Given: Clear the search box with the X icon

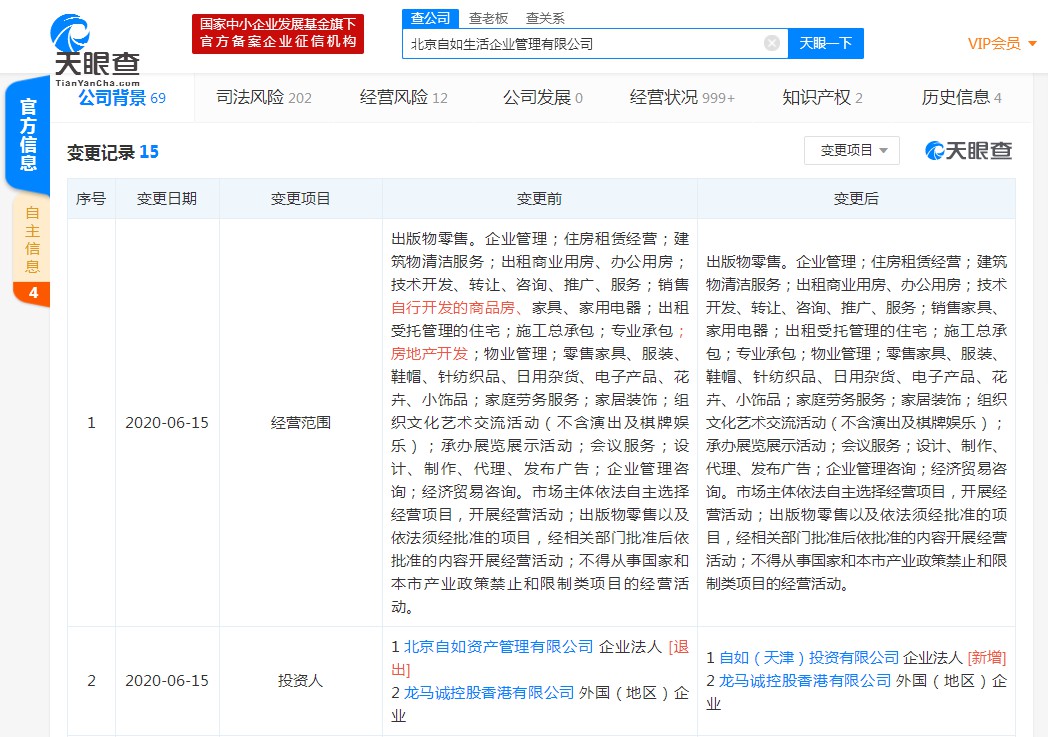Looking at the screenshot, I should tap(771, 43).
